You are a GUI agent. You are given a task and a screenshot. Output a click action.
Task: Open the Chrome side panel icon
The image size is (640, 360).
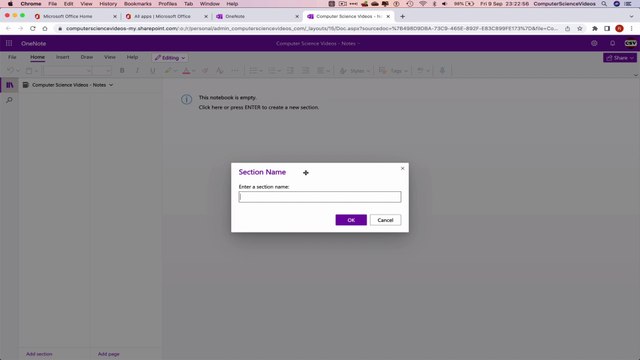[607, 29]
